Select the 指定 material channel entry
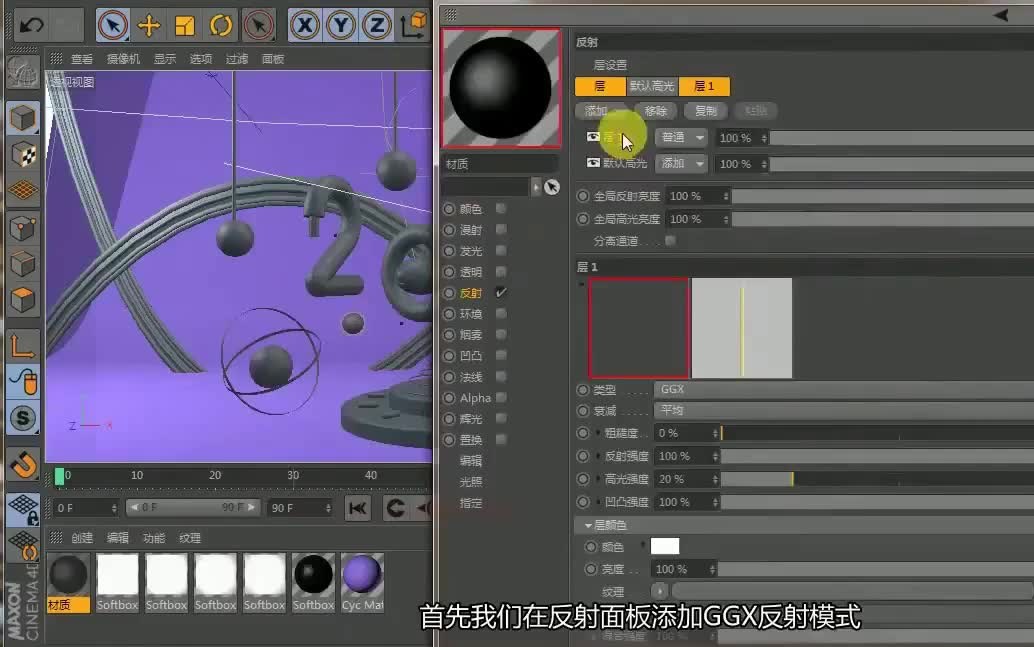The height and width of the screenshot is (647, 1034). pyautogui.click(x=471, y=503)
